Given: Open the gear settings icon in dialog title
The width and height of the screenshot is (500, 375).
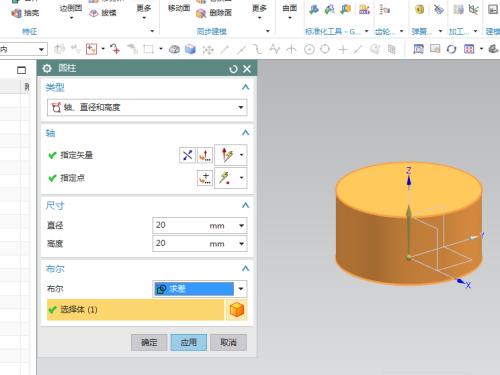Looking at the screenshot, I should coord(47,68).
